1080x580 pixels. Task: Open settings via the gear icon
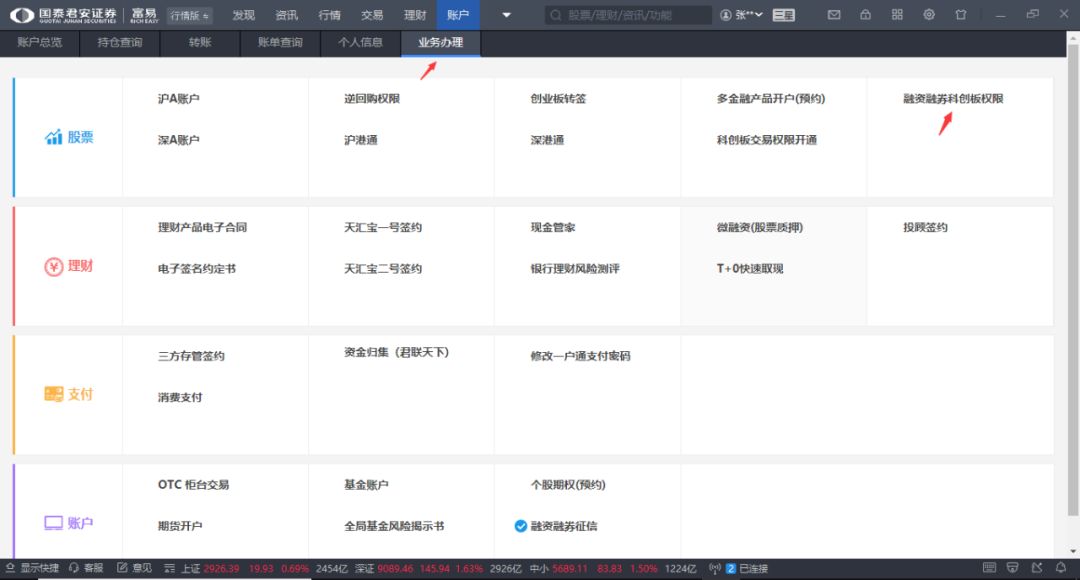tap(929, 15)
